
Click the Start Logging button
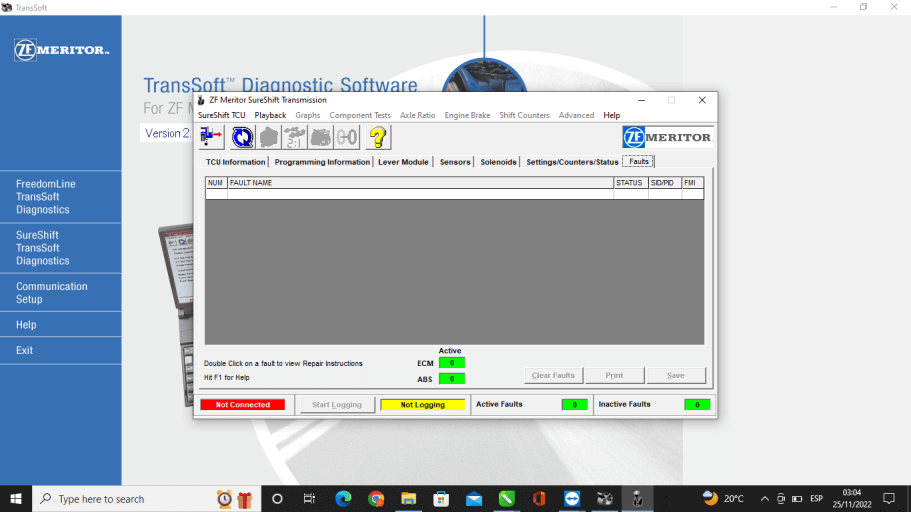336,405
